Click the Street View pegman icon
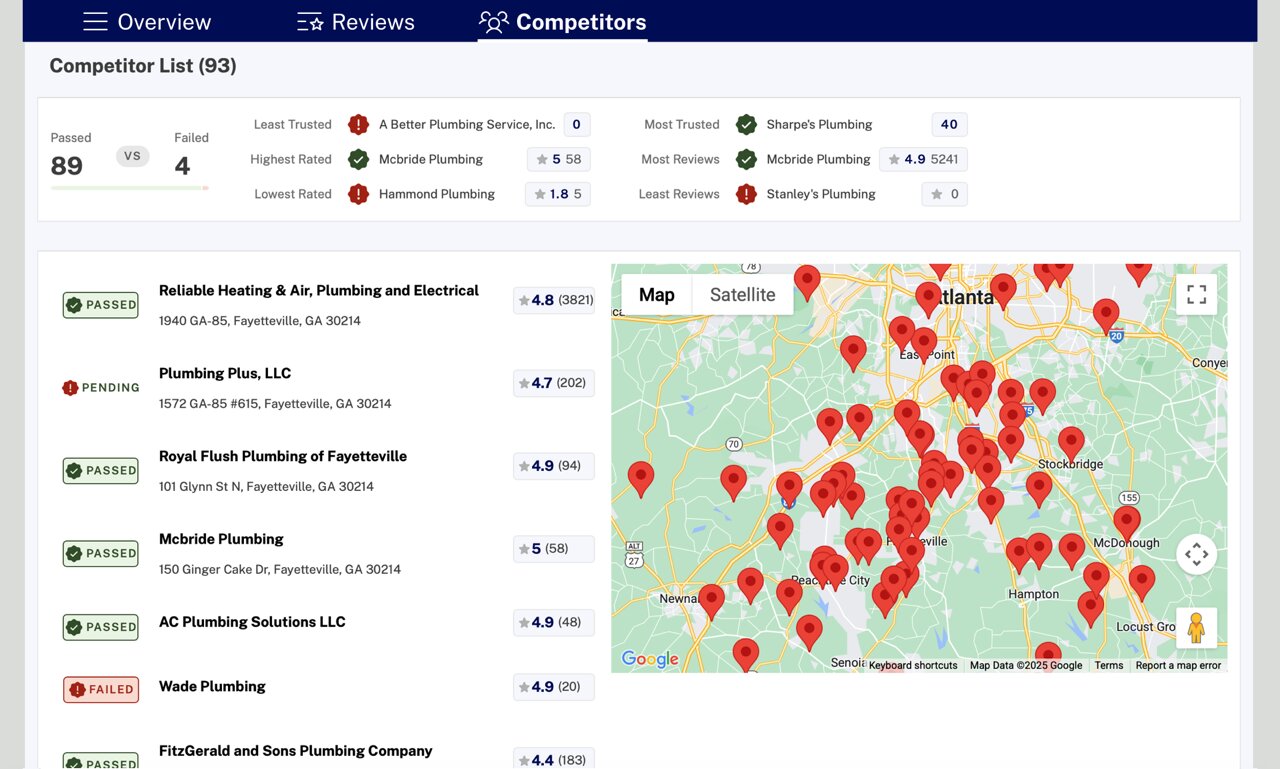 point(1196,628)
